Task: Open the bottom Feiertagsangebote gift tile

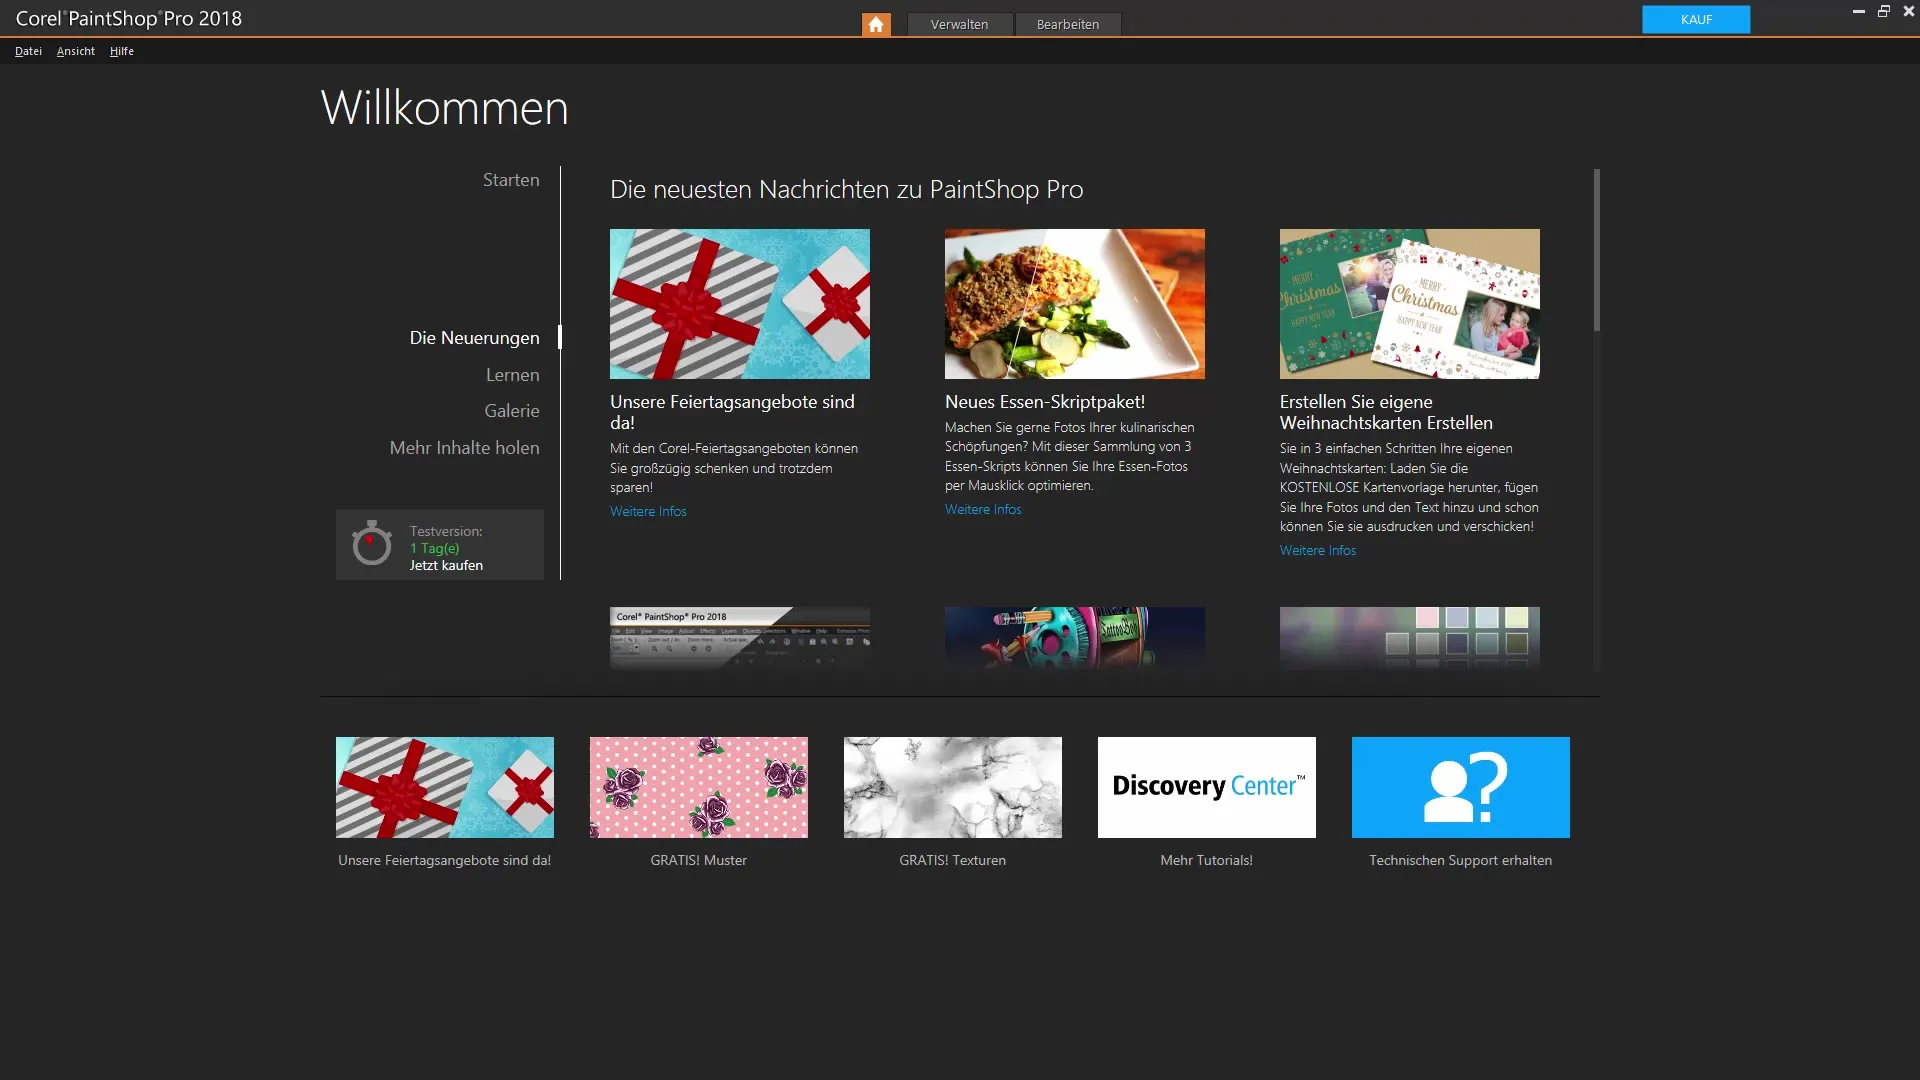Action: coord(445,787)
